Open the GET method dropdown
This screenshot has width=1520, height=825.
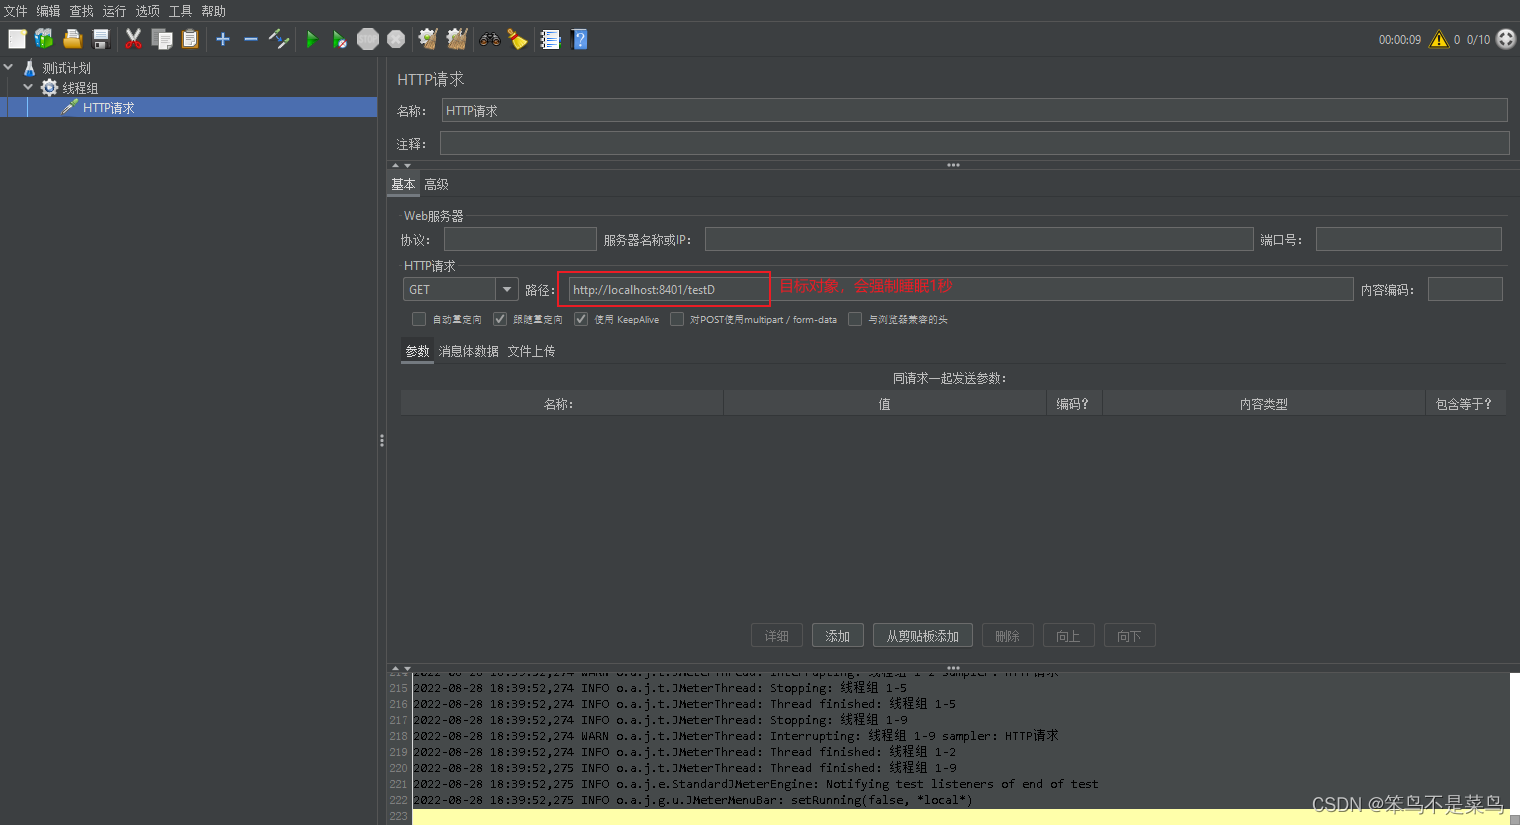click(507, 289)
